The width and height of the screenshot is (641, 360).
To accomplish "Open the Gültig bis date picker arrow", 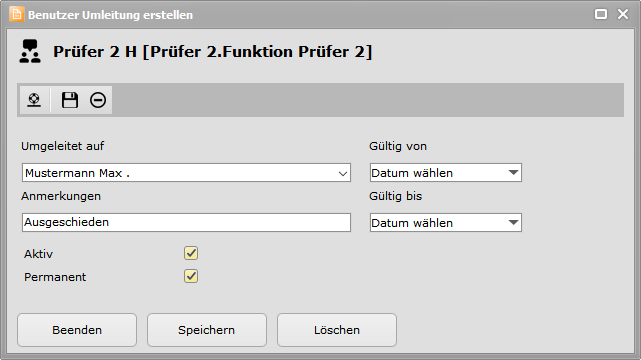I will [x=513, y=222].
